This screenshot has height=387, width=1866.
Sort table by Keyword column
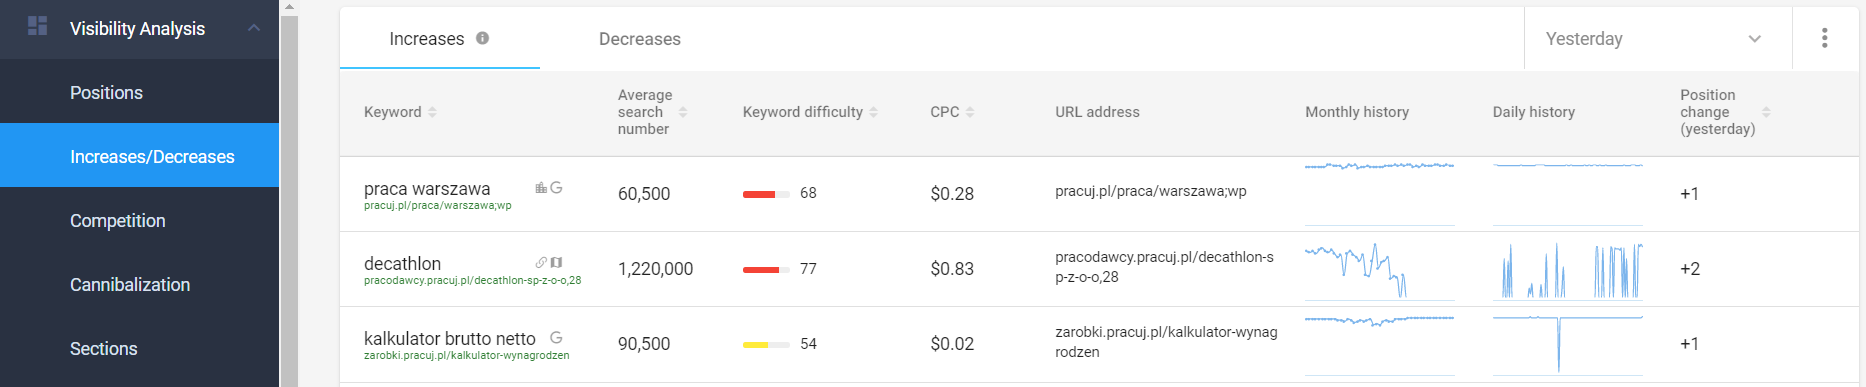(432, 112)
